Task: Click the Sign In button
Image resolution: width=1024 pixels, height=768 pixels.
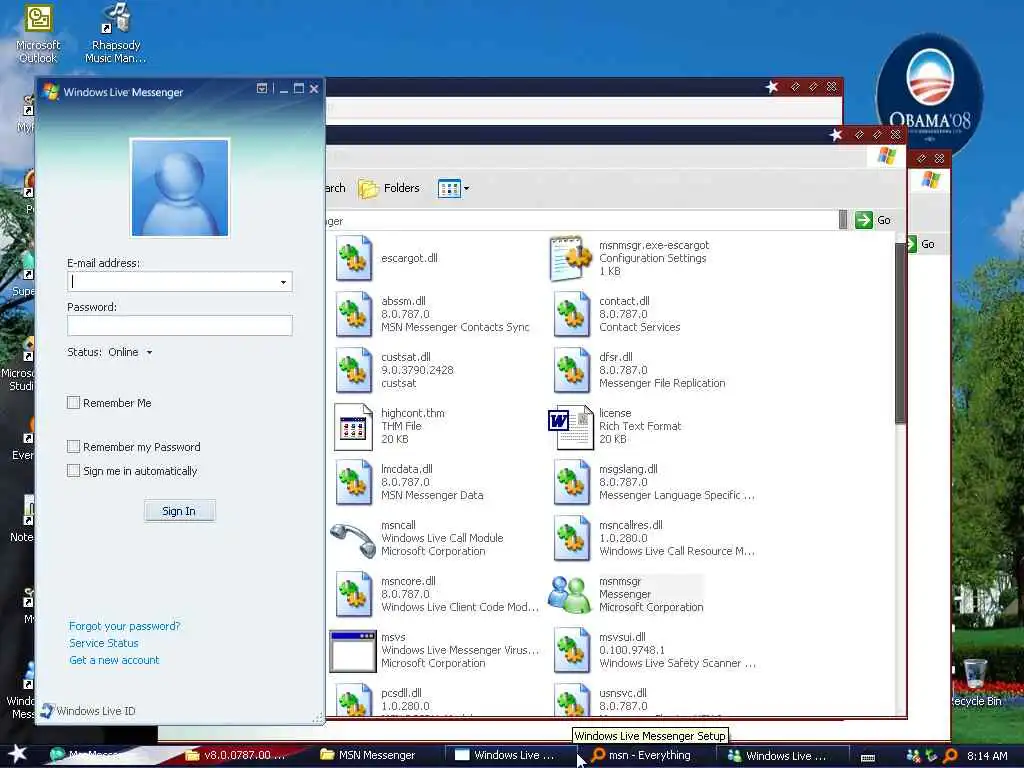Action: pyautogui.click(x=179, y=511)
